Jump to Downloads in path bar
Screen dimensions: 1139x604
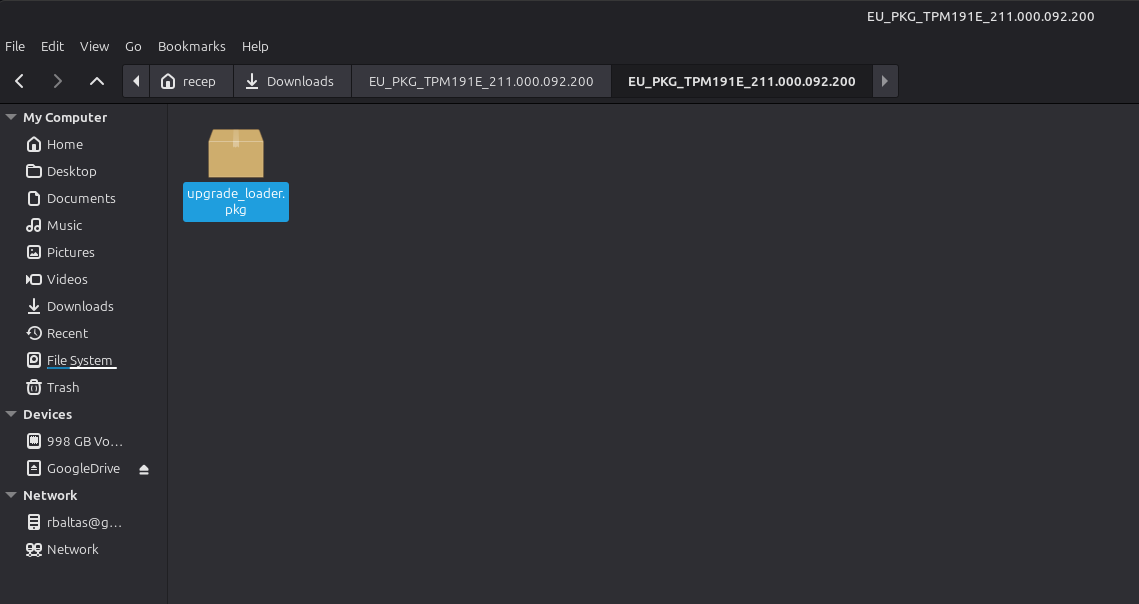click(293, 81)
